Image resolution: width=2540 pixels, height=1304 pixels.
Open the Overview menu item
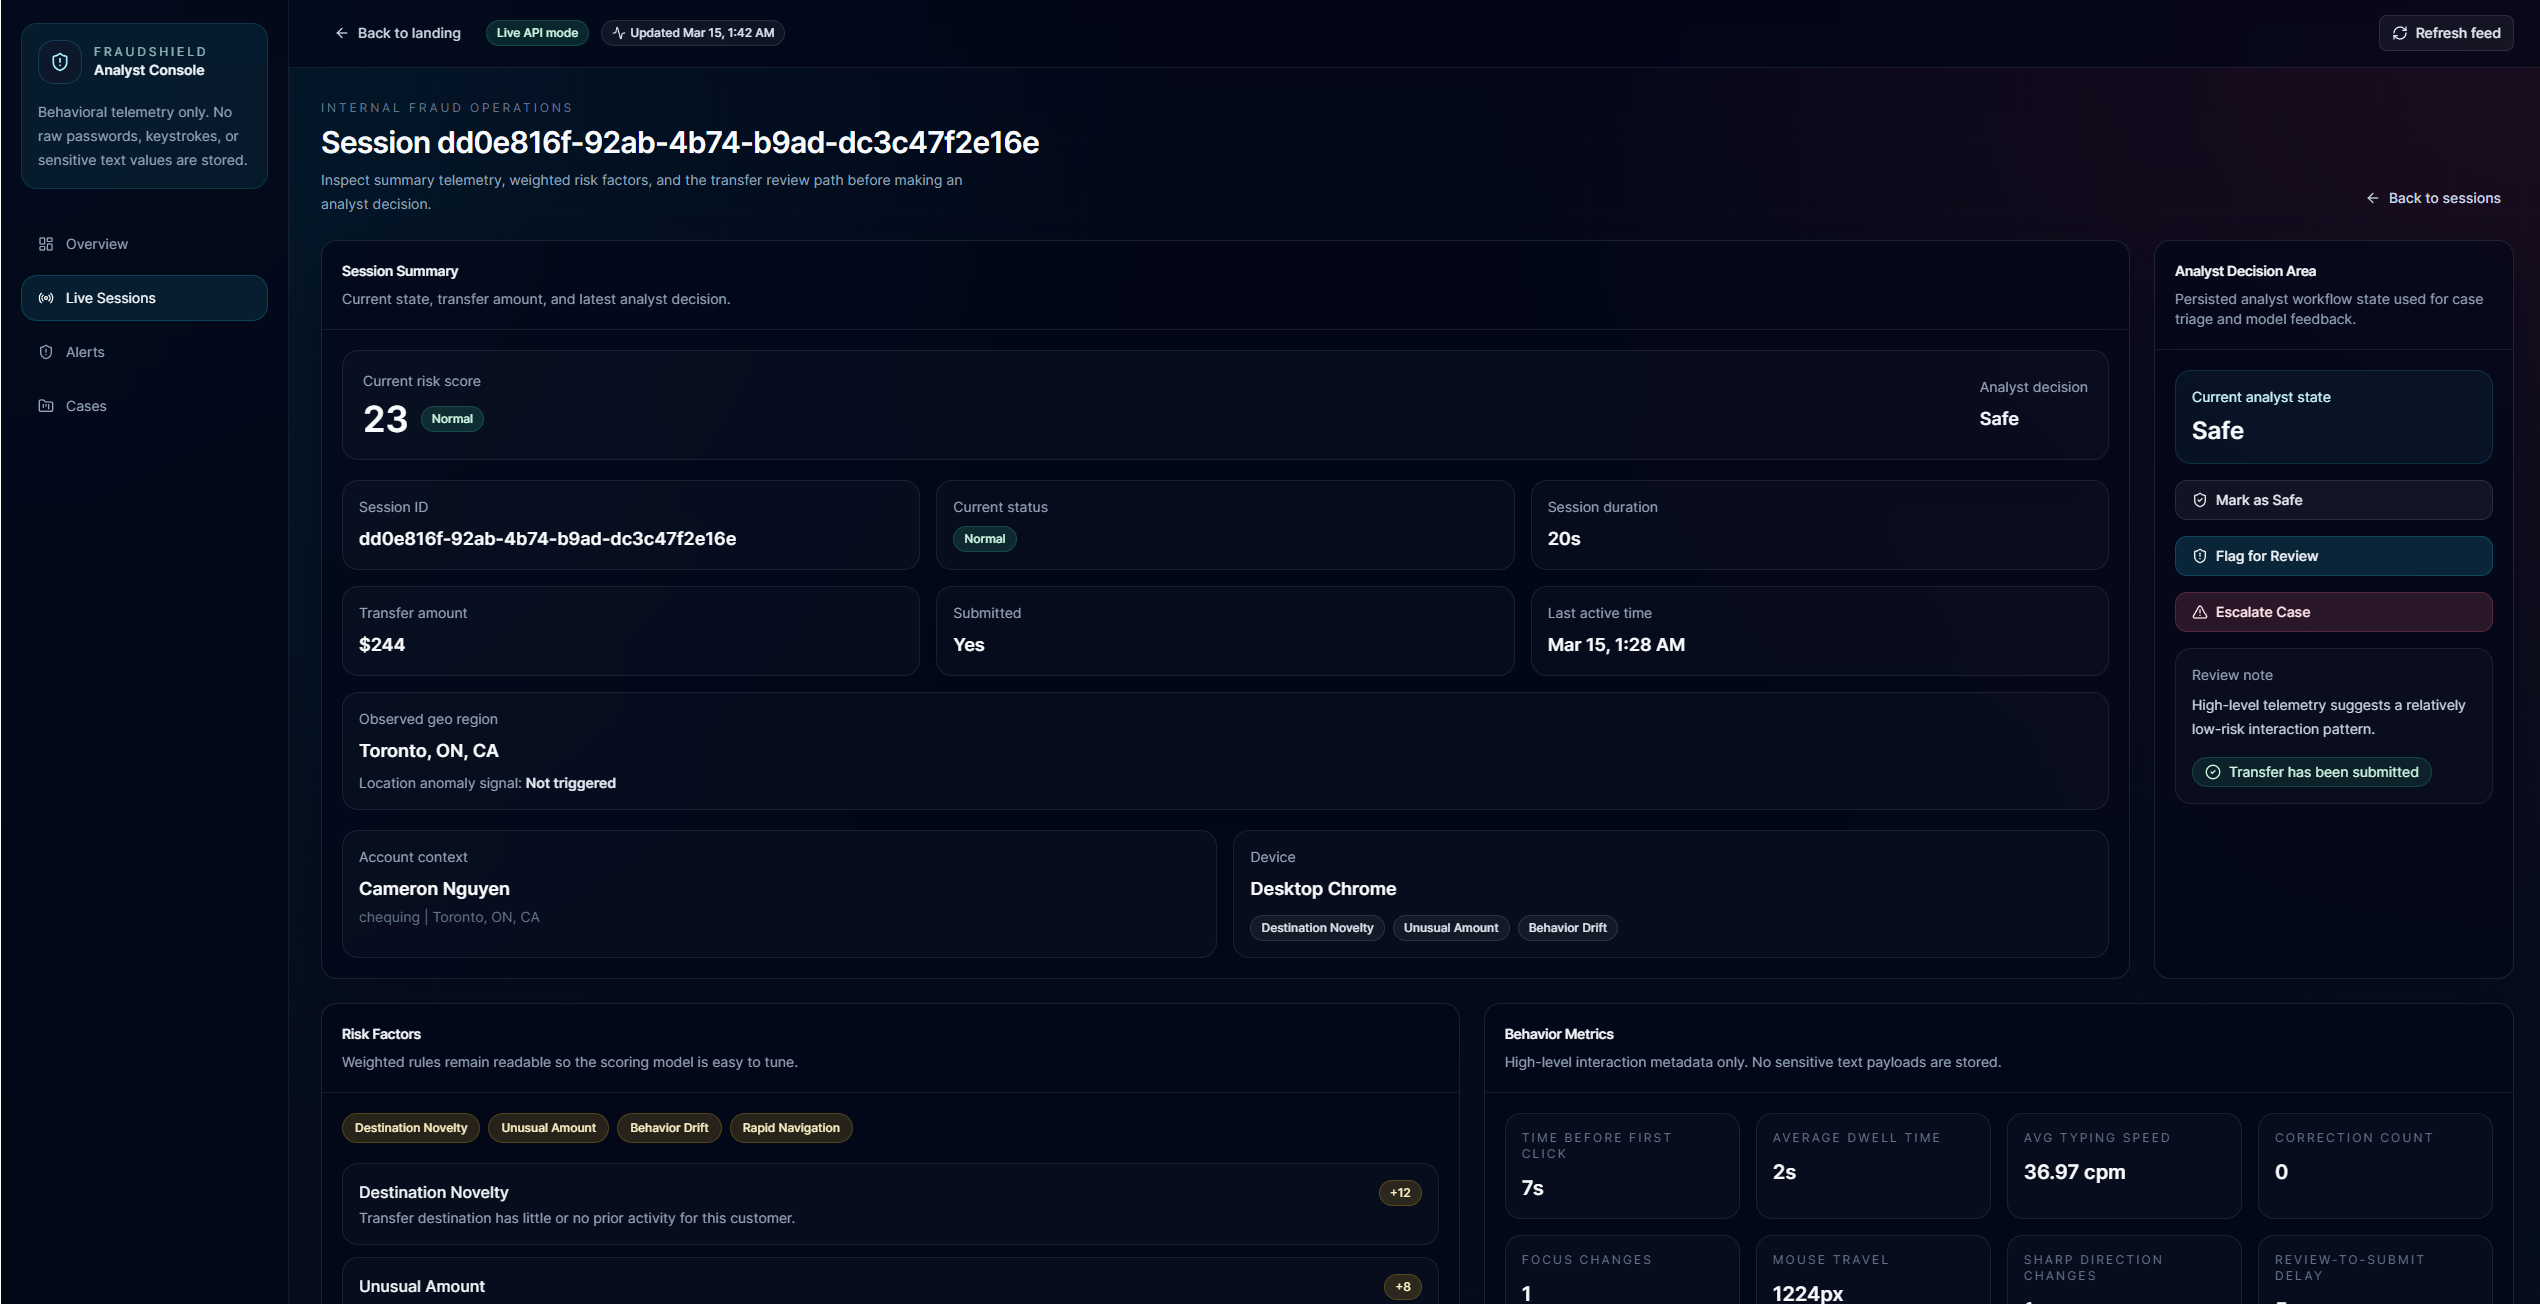(x=97, y=244)
